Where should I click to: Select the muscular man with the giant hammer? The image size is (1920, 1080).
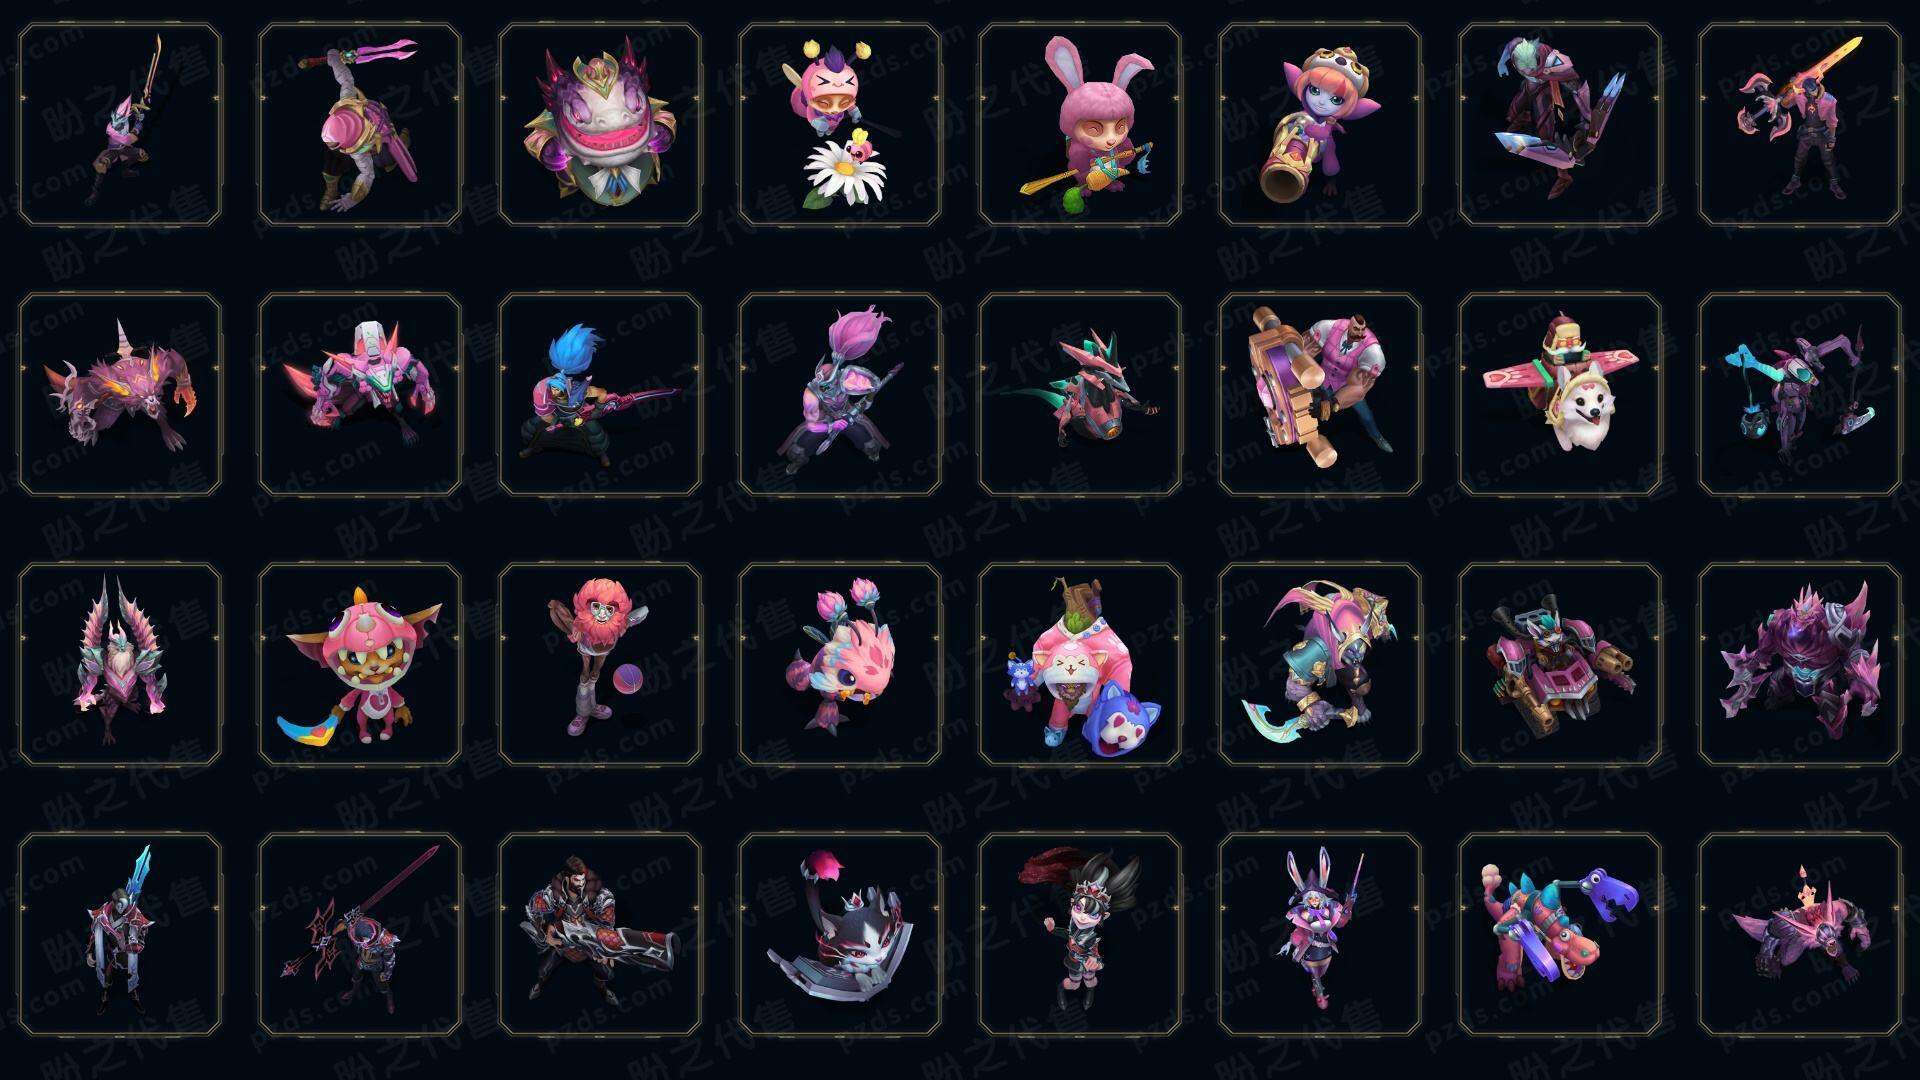[1320, 394]
